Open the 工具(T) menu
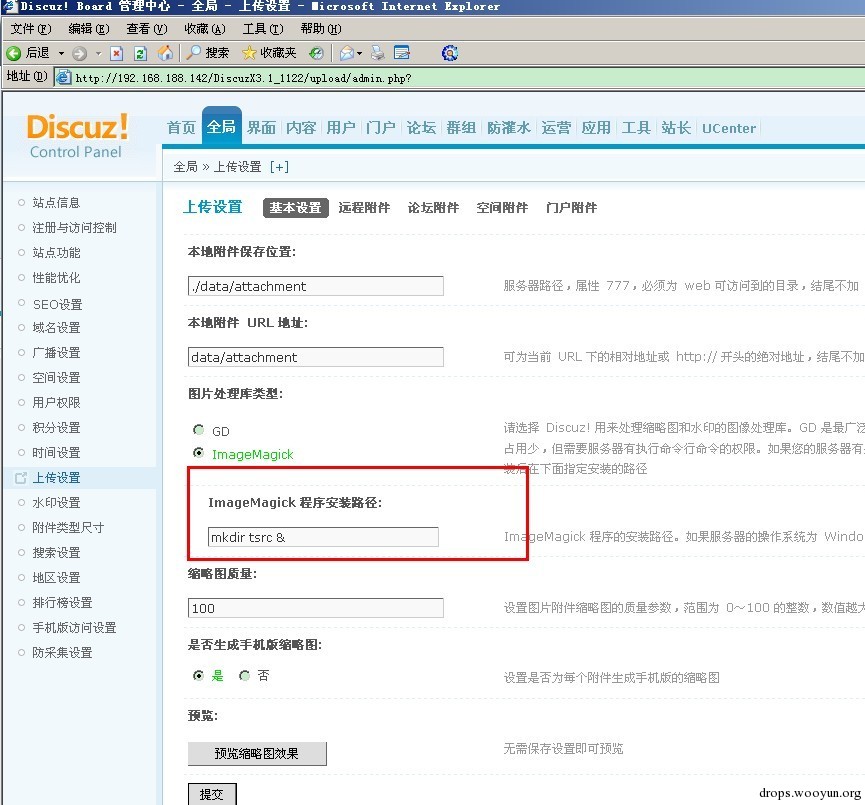This screenshot has height=805, width=865. [263, 29]
